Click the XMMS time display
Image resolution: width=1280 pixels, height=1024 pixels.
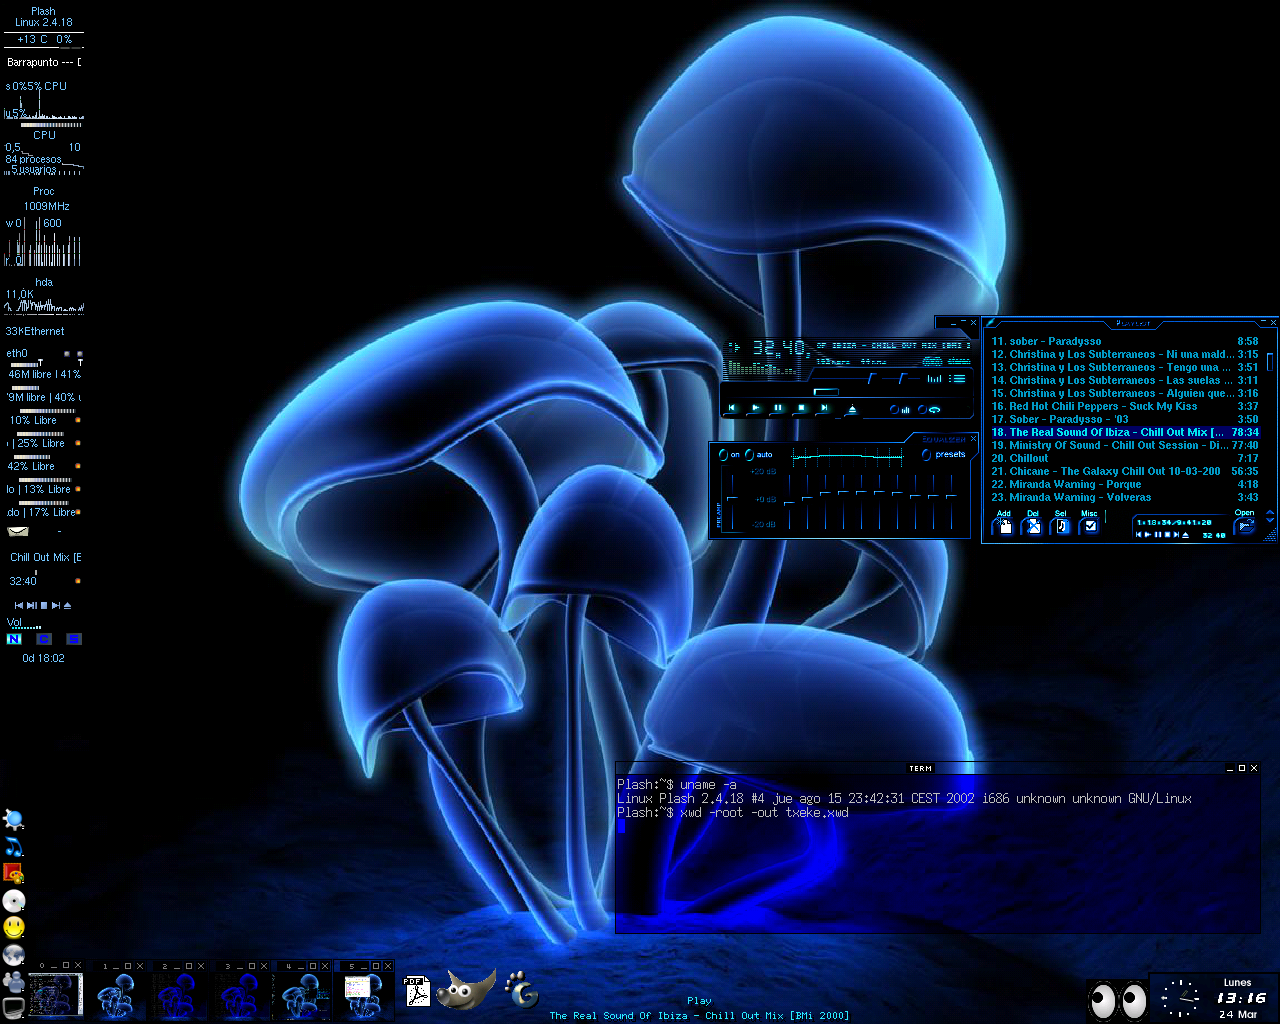780,348
